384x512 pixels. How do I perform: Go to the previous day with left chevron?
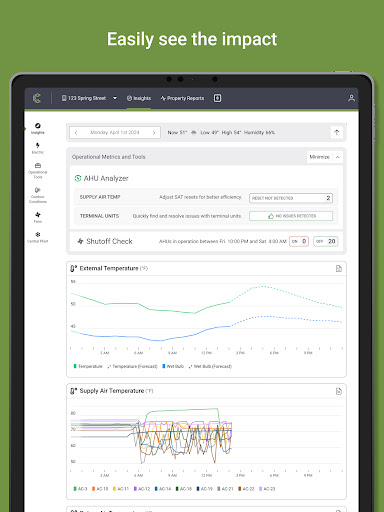click(76, 133)
